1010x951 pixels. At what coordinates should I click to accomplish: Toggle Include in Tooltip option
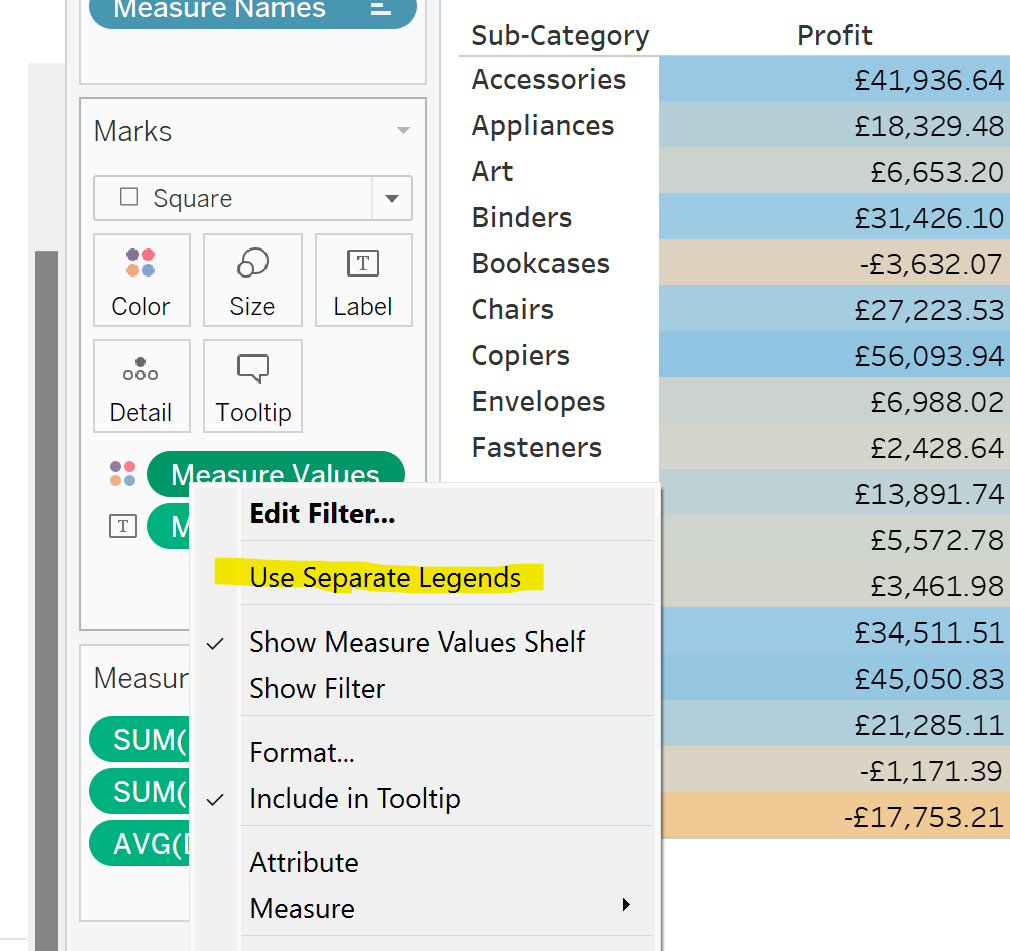click(x=355, y=799)
